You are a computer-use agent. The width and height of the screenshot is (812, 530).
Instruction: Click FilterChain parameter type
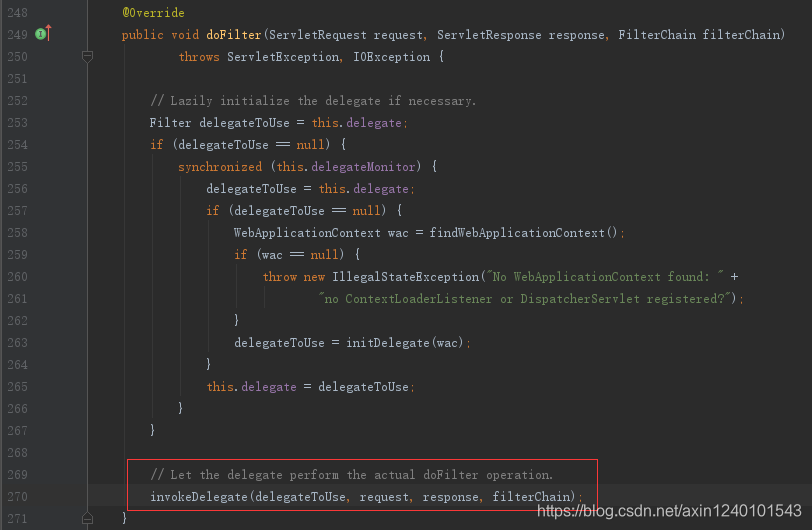pos(657,35)
